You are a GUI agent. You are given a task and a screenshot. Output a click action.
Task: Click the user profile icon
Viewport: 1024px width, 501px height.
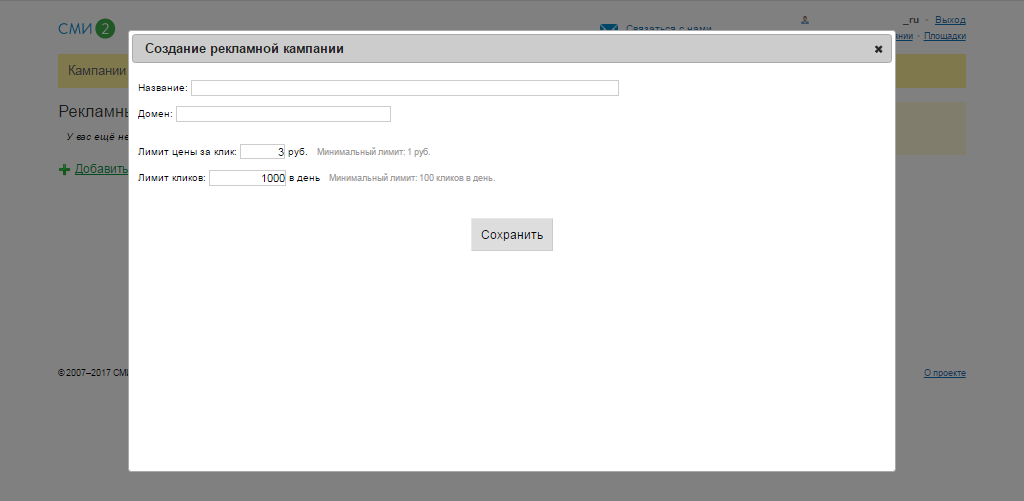[805, 20]
